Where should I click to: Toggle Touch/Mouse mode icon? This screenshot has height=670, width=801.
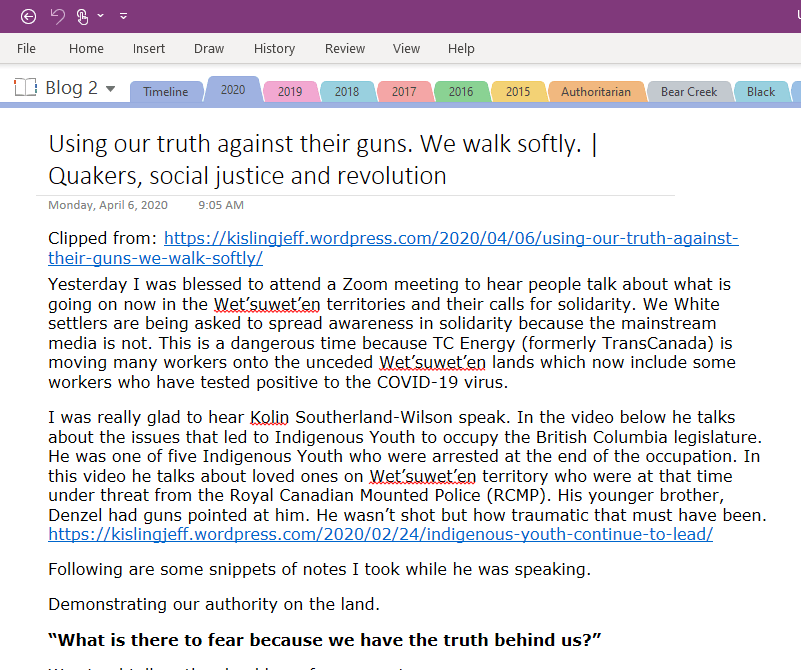pos(82,16)
